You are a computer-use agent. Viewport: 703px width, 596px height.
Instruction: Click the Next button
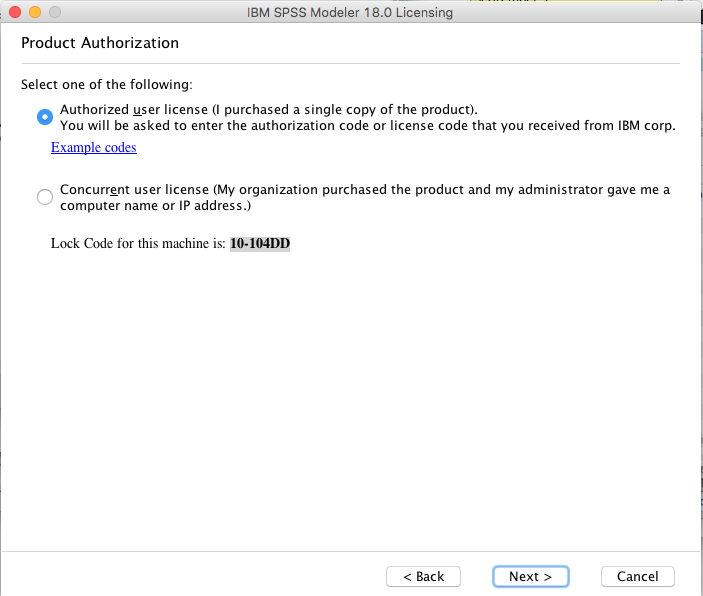pyautogui.click(x=530, y=576)
